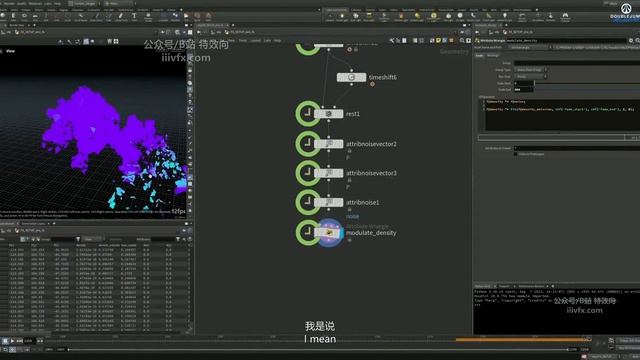Click the attributes filter icon in spreadsheet
The image size is (640, 360).
click(x=178, y=239)
